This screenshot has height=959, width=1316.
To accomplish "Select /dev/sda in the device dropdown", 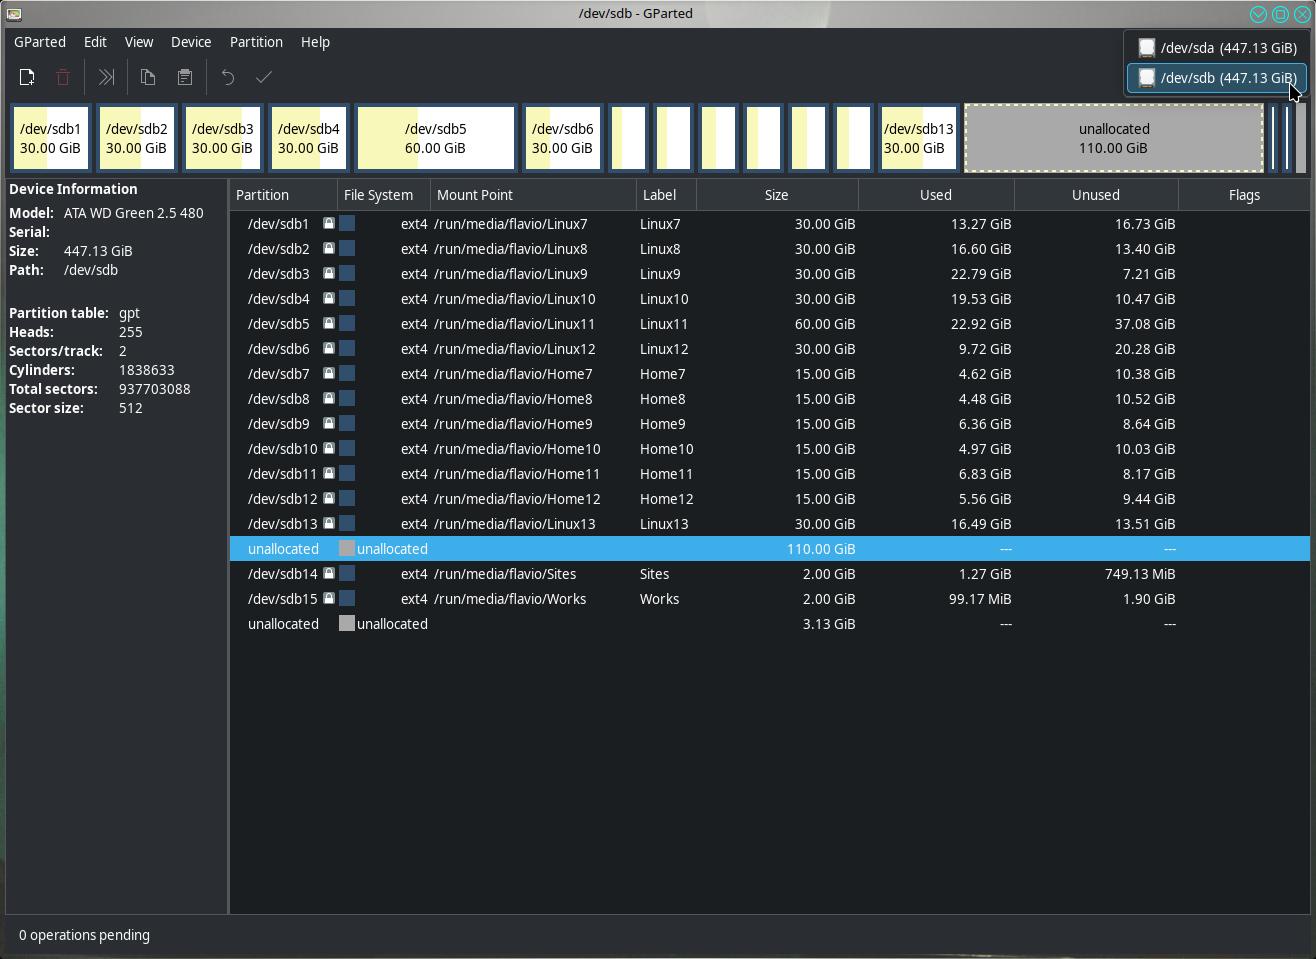I will pyautogui.click(x=1216, y=48).
